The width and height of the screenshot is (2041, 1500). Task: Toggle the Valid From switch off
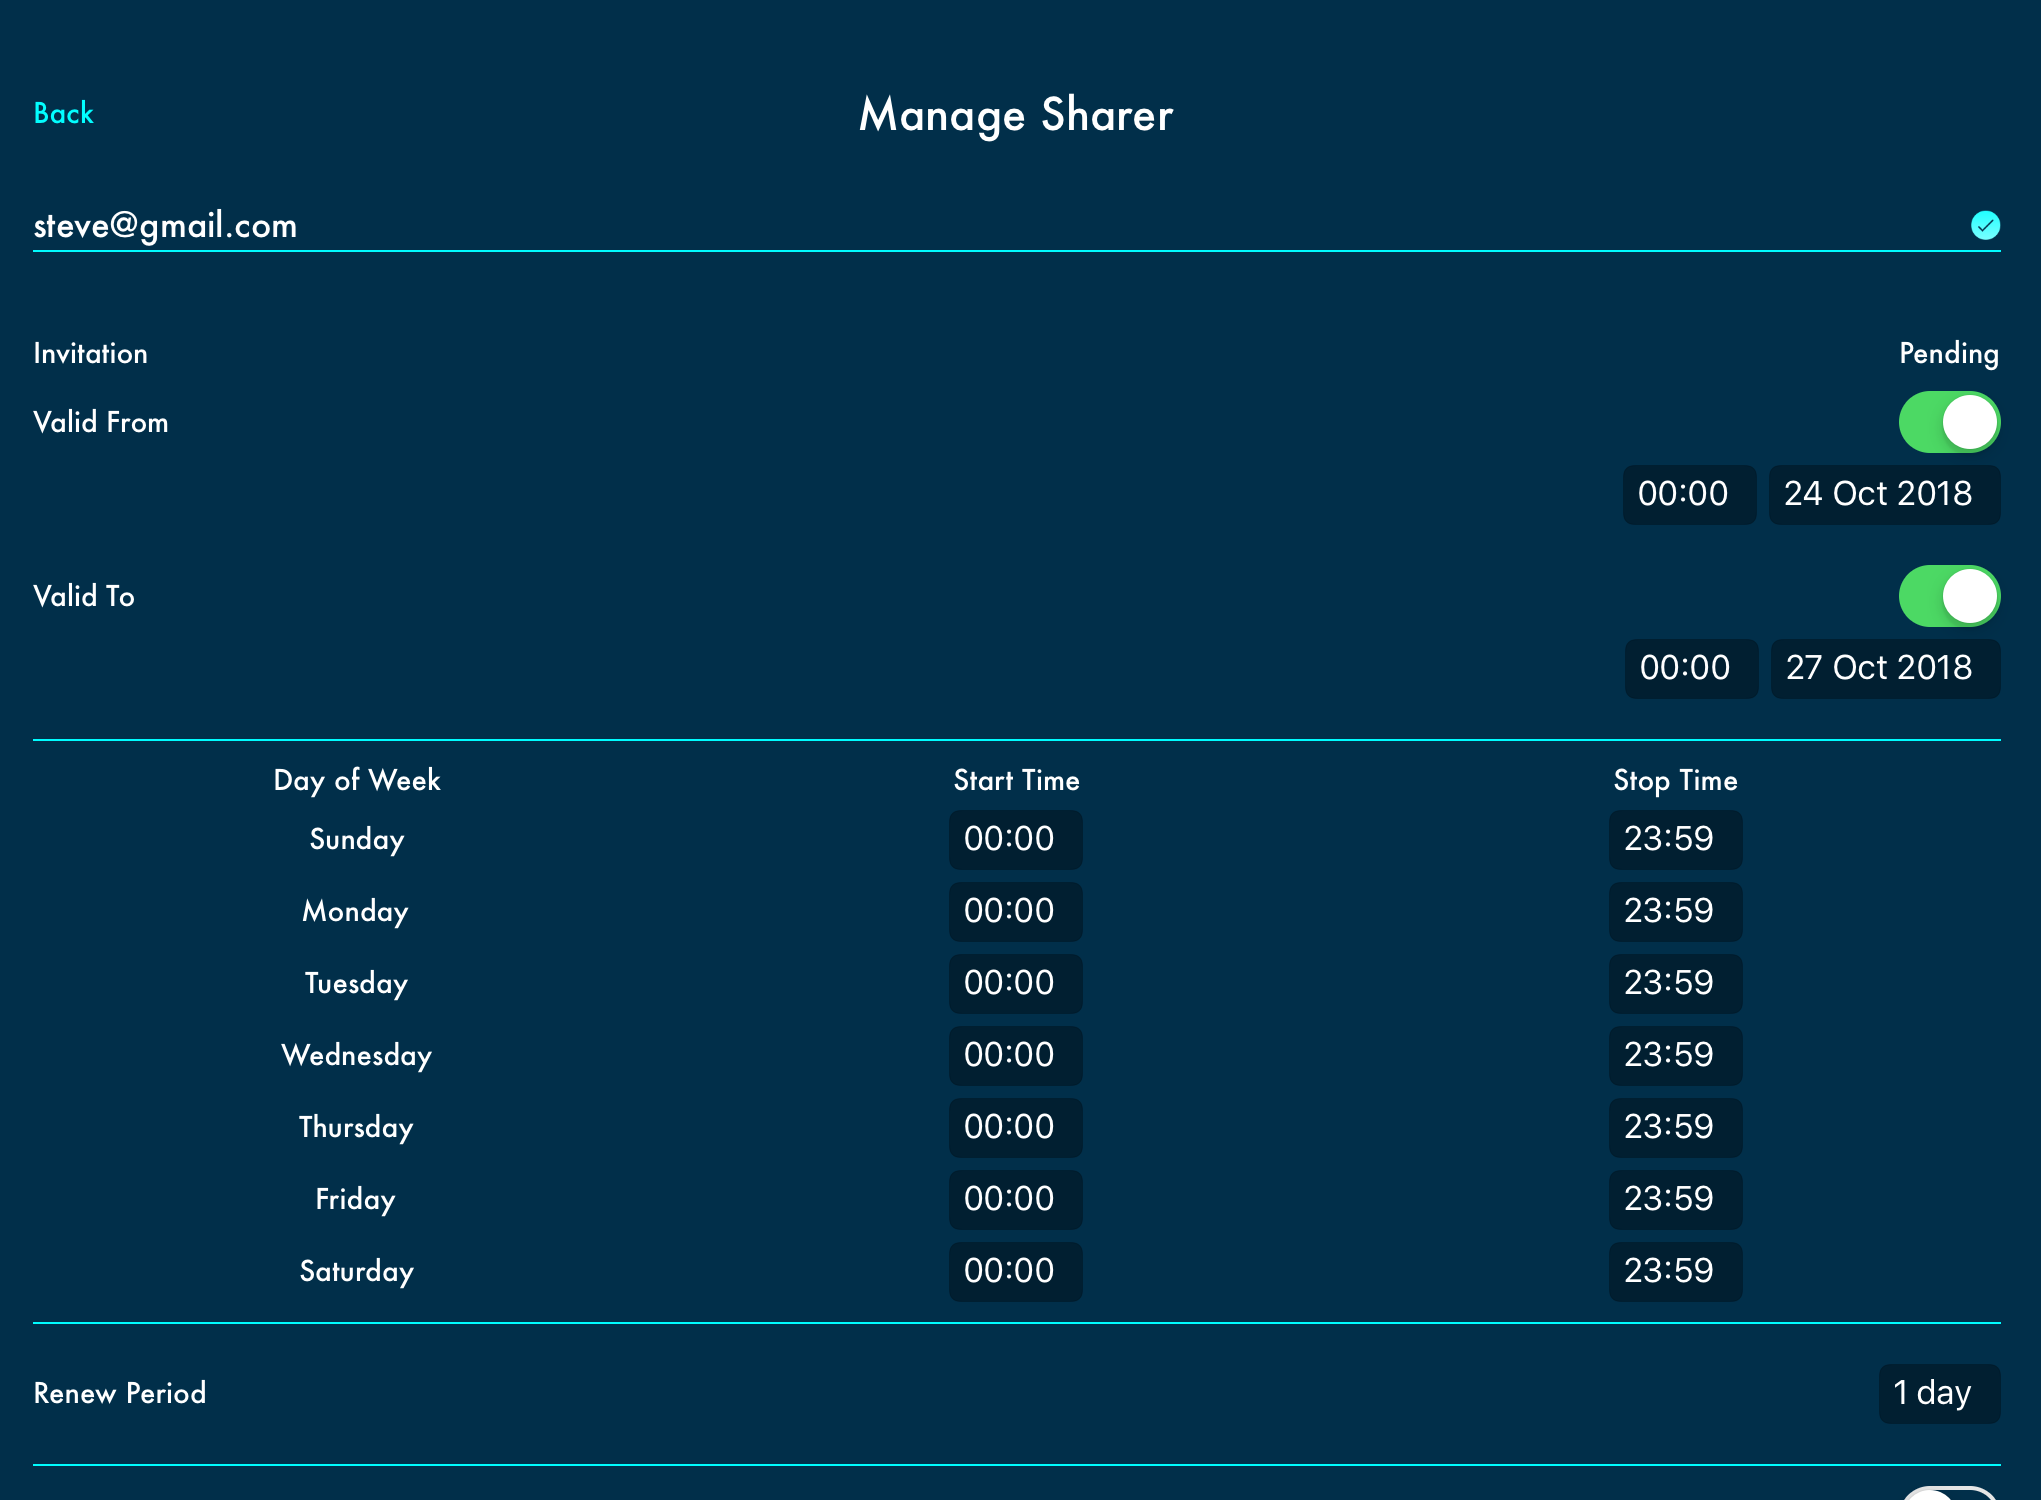pyautogui.click(x=1948, y=422)
